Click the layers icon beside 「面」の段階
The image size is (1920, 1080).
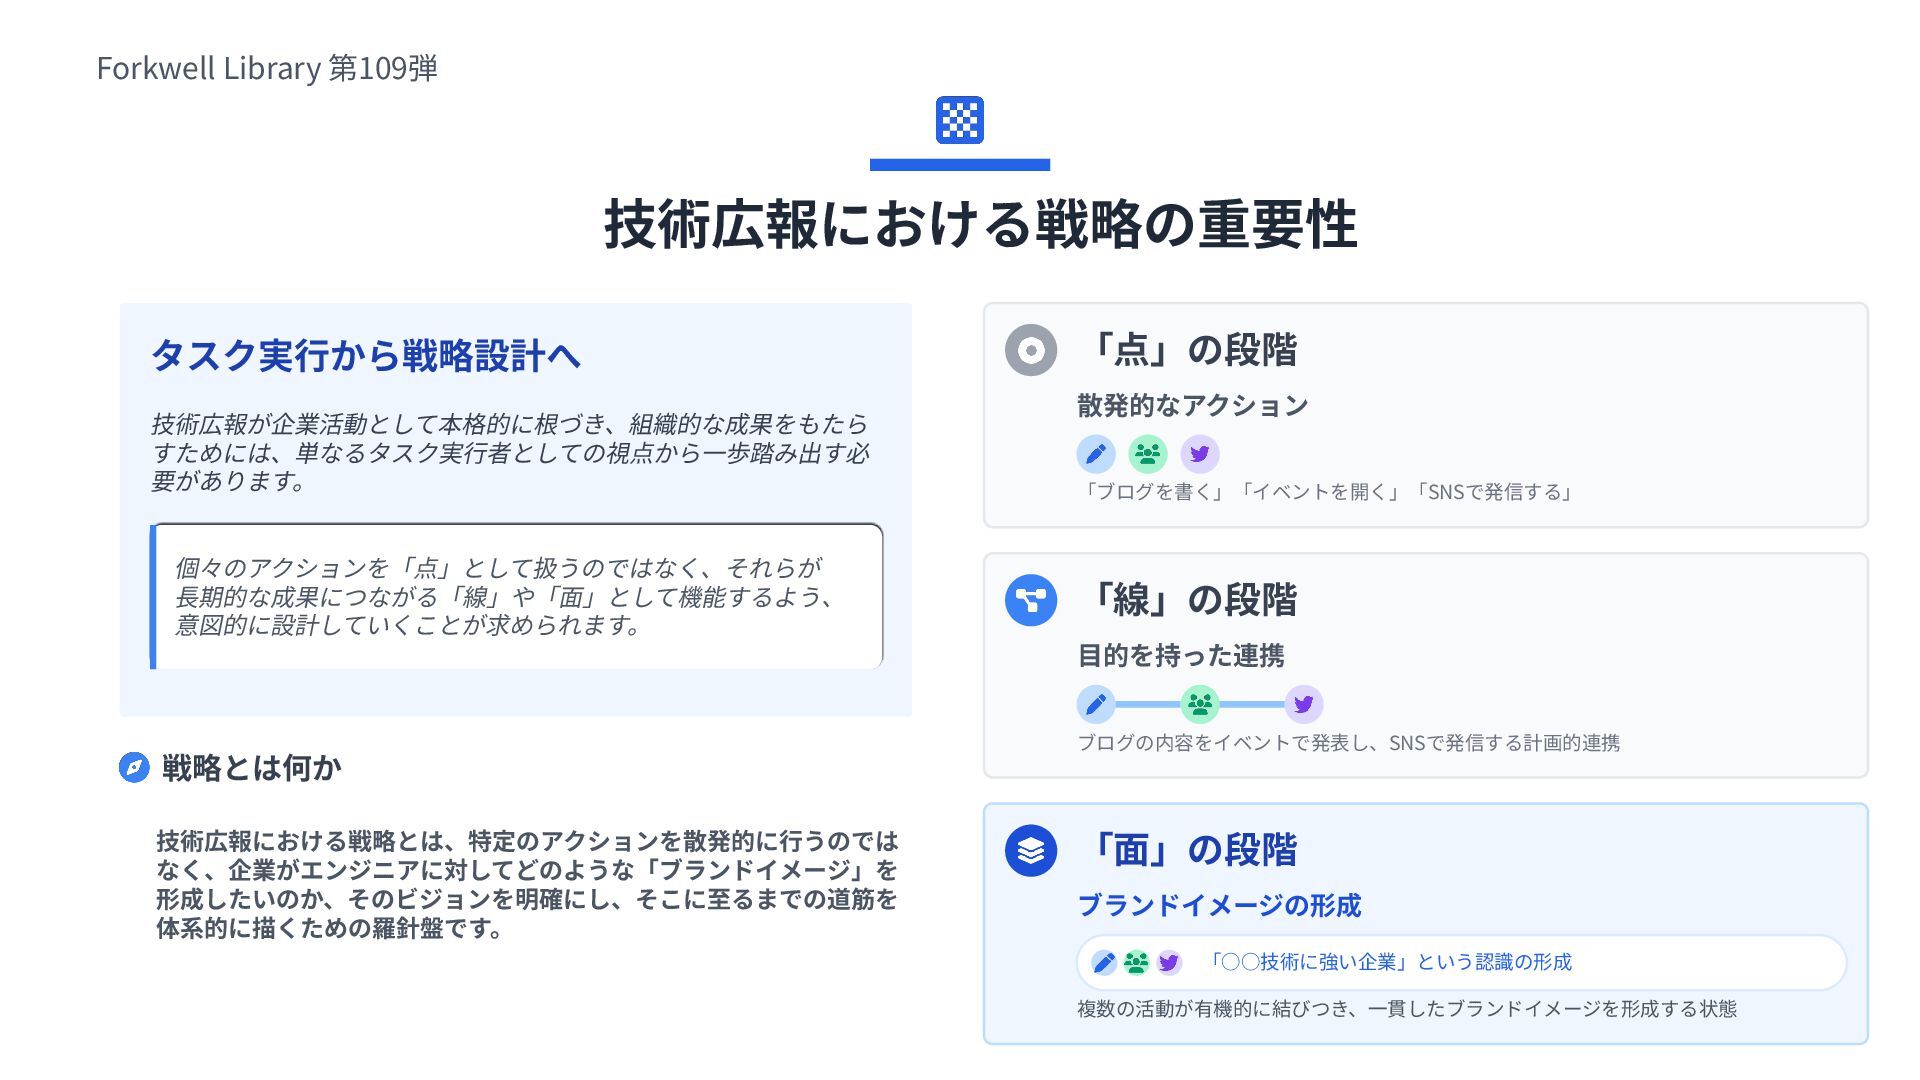coord(1031,850)
